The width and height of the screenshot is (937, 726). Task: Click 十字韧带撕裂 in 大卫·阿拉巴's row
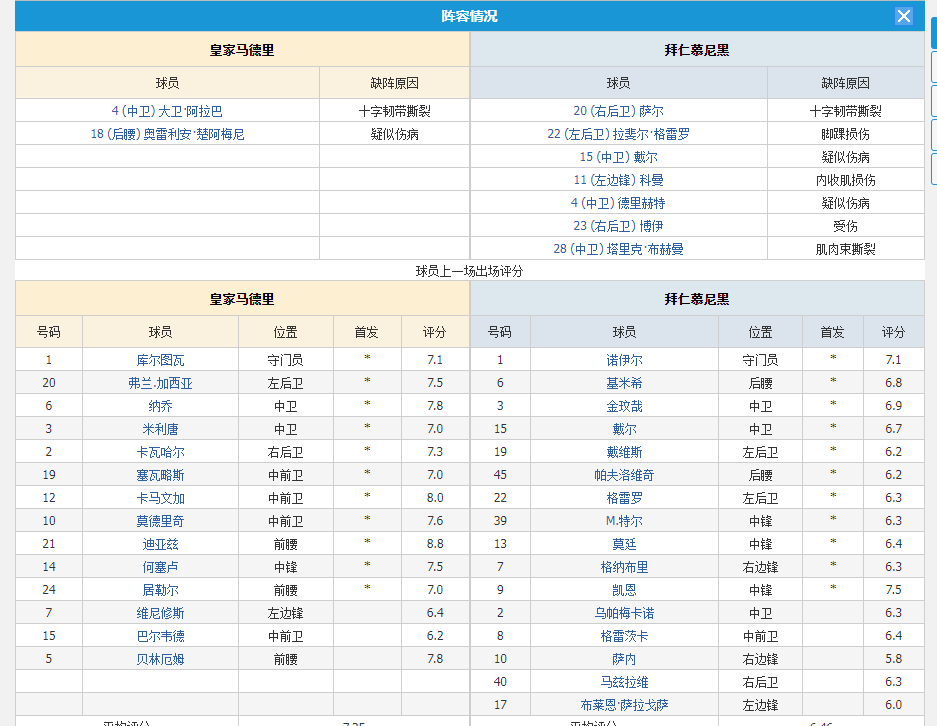coord(394,111)
